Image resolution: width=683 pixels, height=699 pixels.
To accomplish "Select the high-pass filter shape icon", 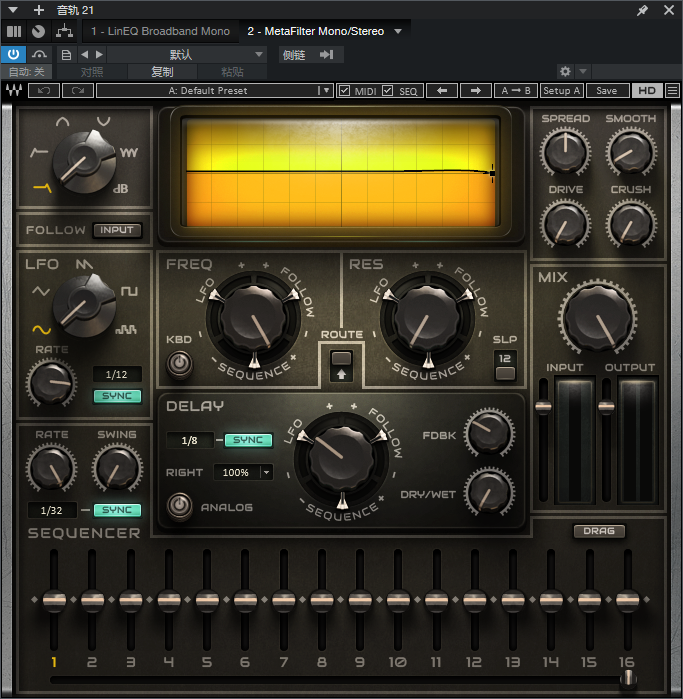I will coord(39,153).
